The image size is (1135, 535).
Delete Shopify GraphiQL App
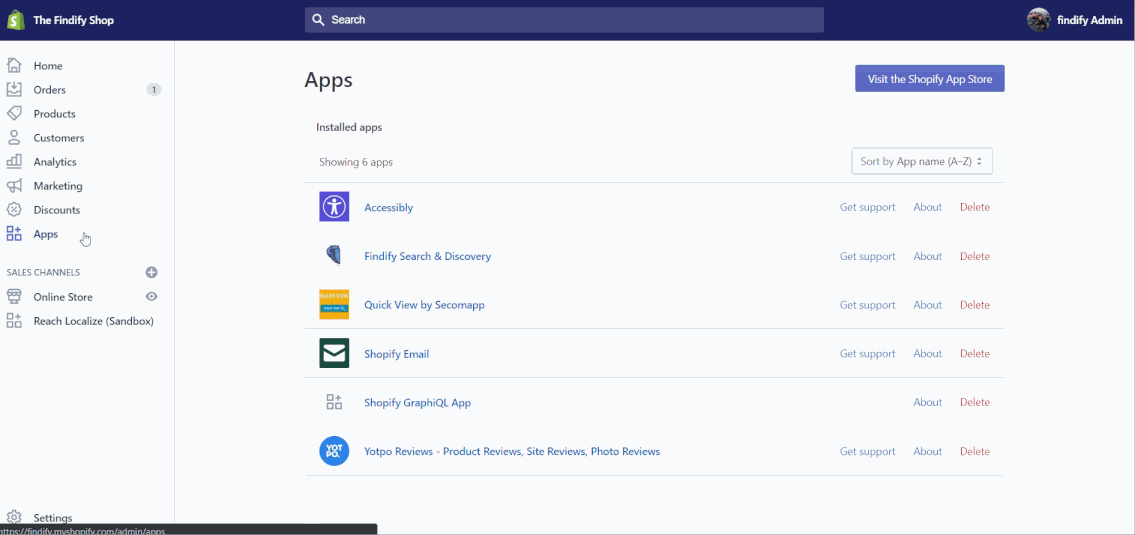[x=974, y=402]
